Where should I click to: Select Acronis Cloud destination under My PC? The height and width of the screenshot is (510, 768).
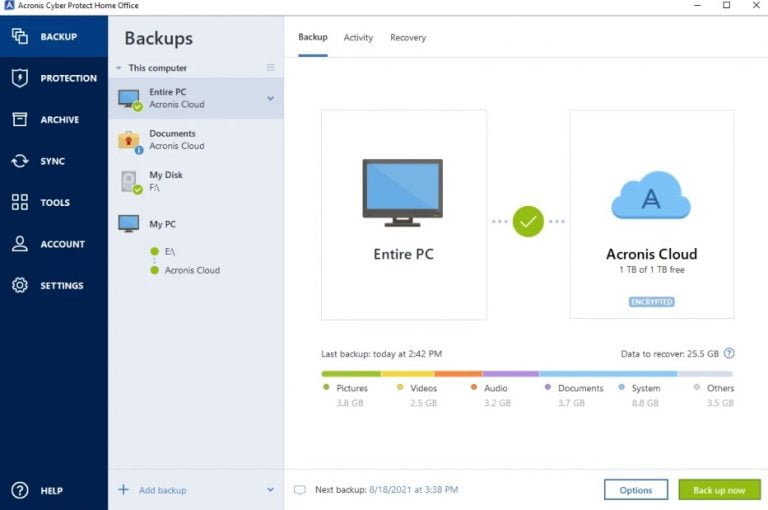click(x=192, y=270)
